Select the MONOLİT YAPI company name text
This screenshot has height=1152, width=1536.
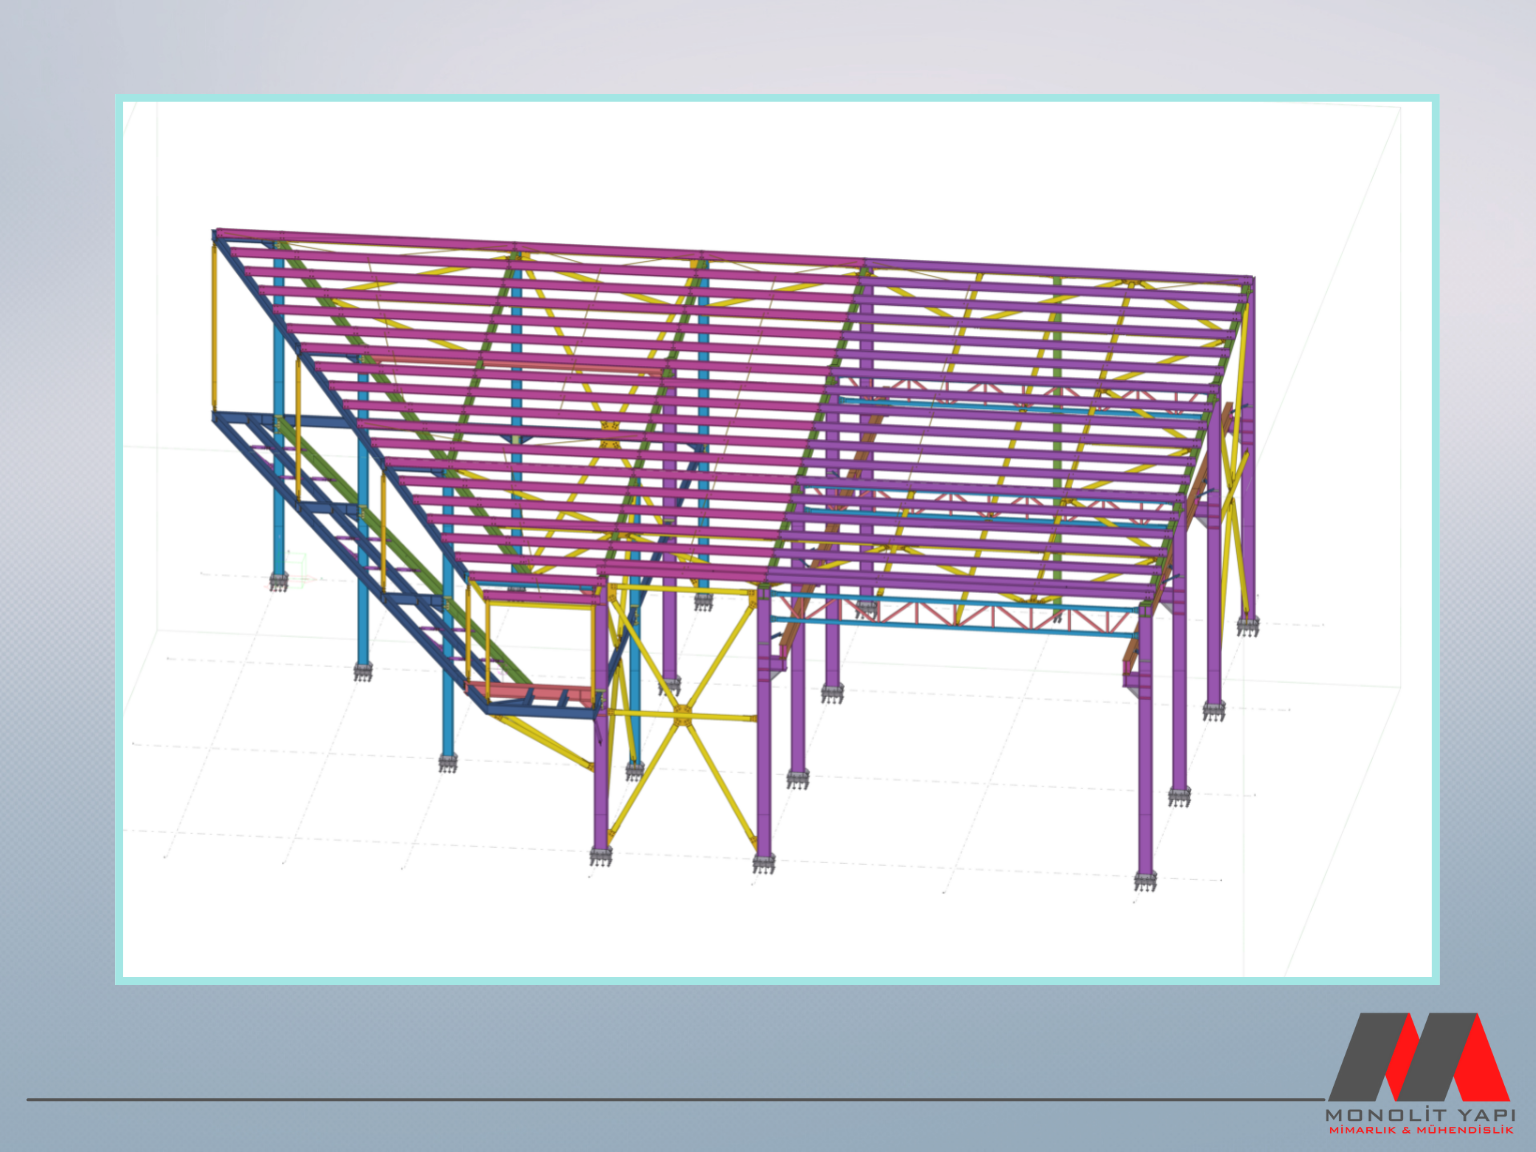1420,1114
